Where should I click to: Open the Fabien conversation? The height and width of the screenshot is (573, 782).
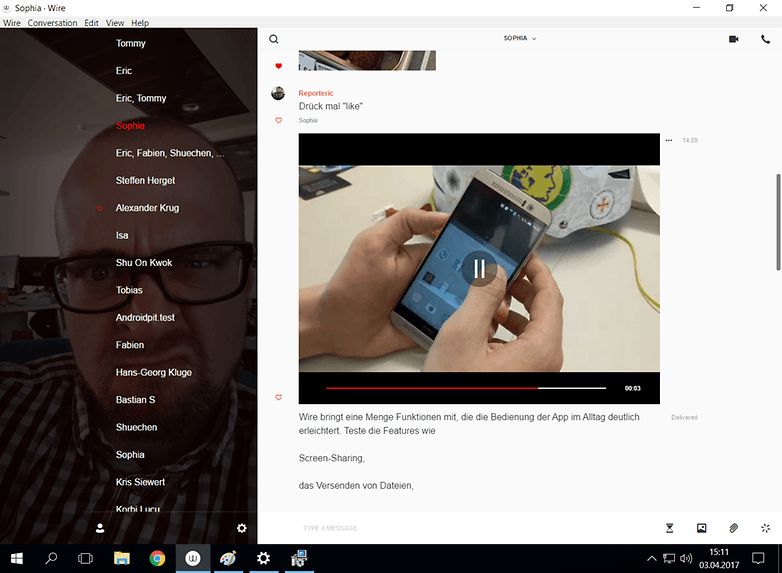click(x=130, y=345)
